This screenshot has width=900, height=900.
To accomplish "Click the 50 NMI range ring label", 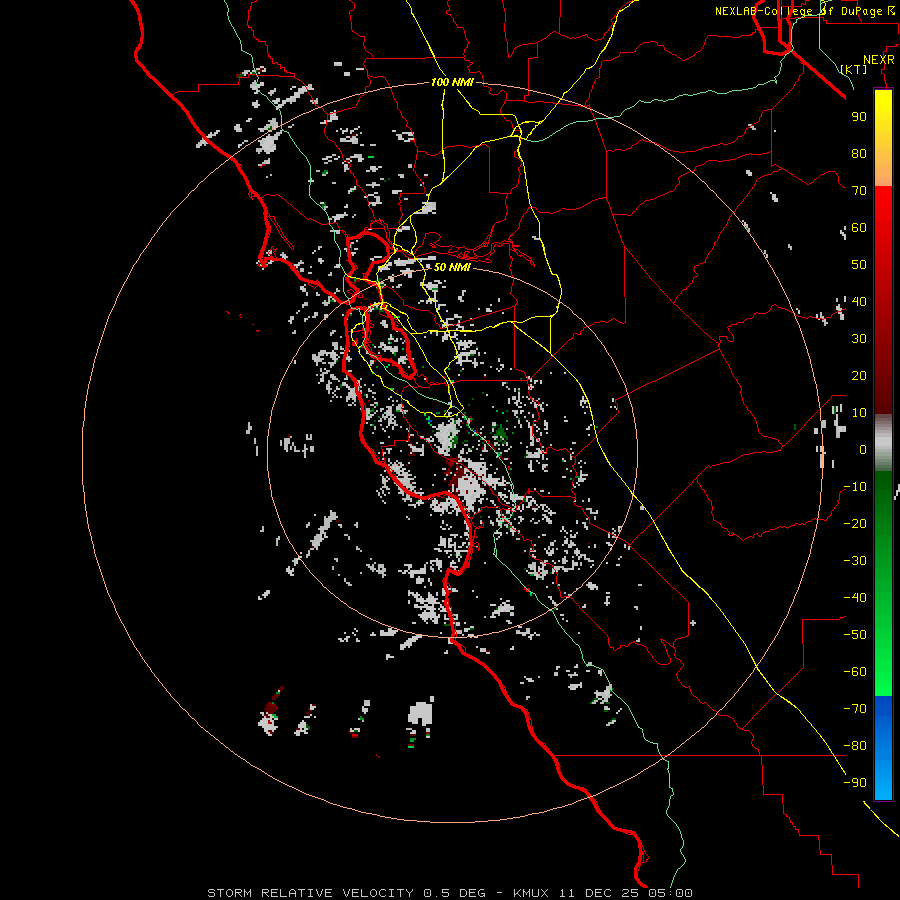I will [x=452, y=267].
